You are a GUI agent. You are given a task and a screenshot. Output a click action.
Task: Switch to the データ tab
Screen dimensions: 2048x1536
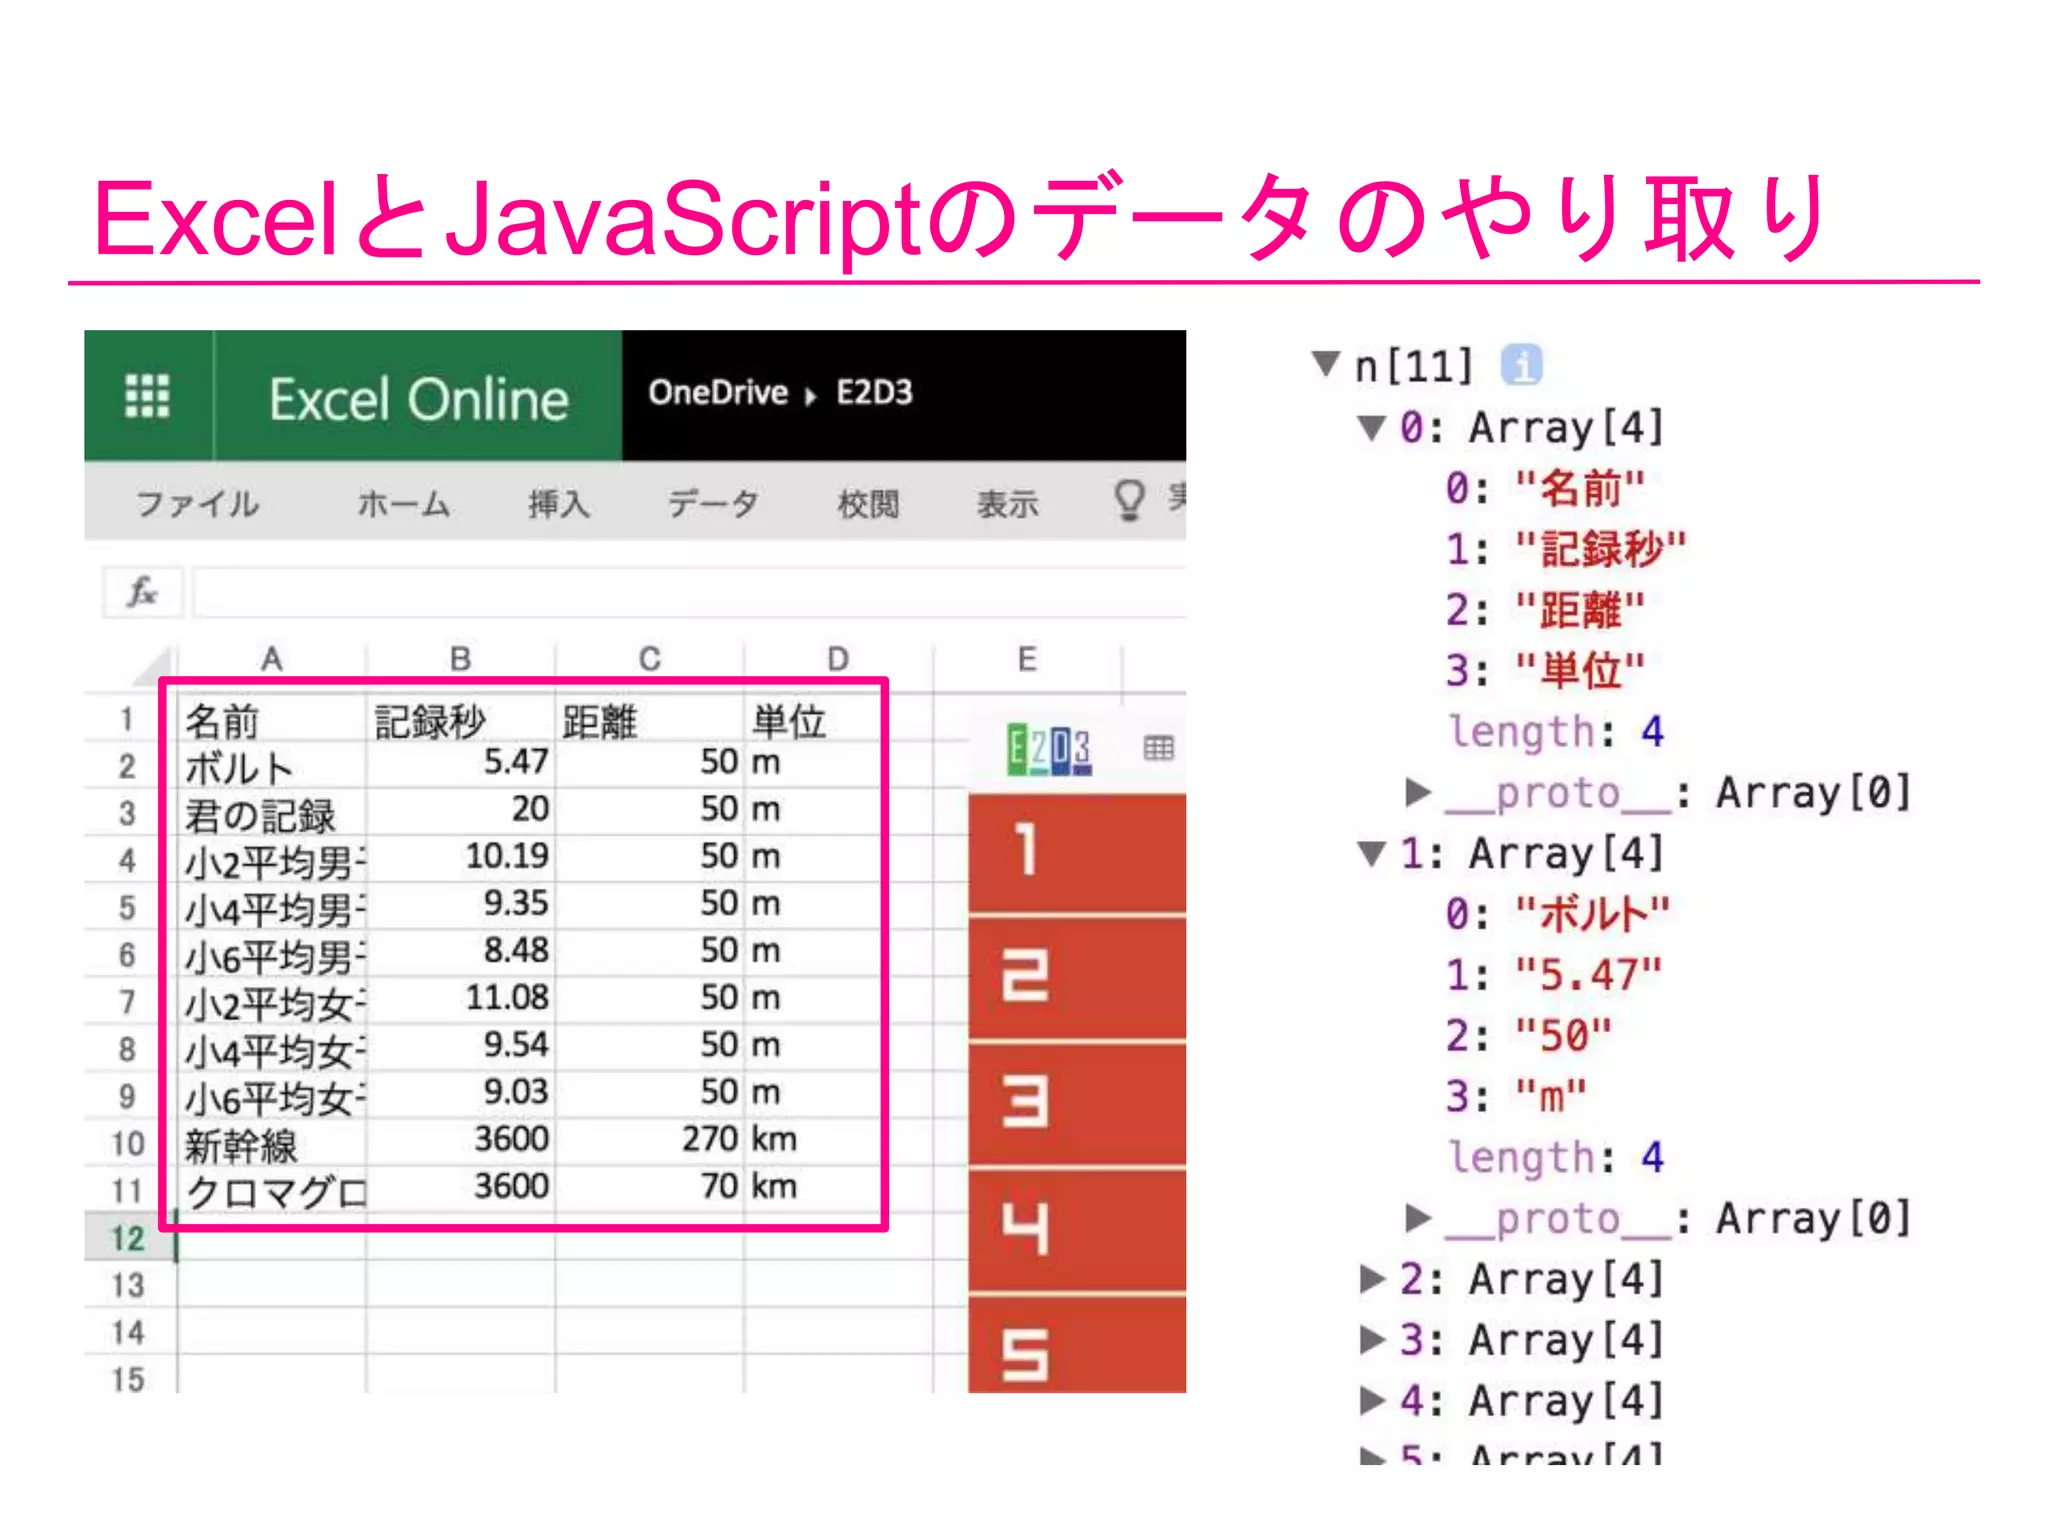[713, 503]
